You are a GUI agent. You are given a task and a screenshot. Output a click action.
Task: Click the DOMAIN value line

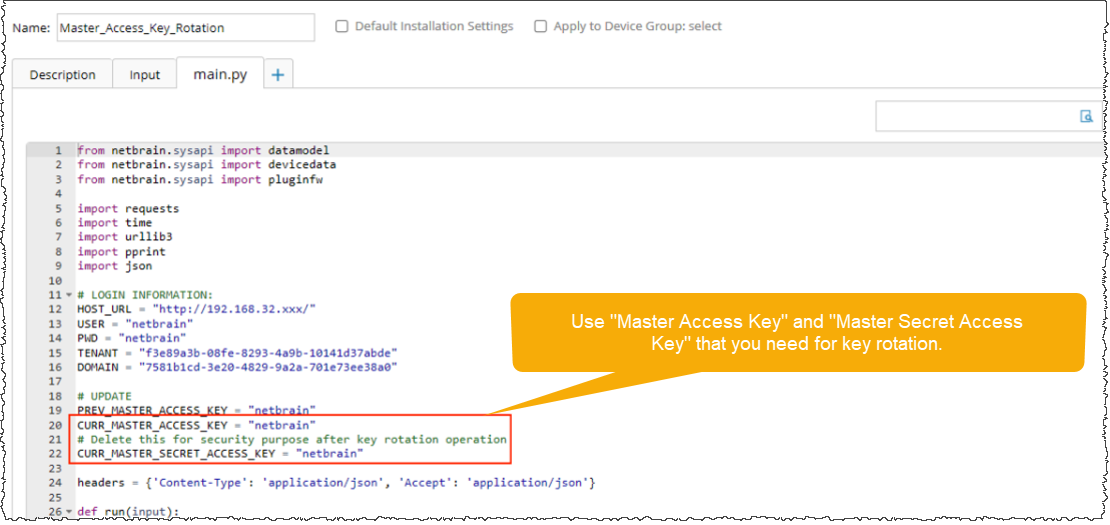(237, 368)
